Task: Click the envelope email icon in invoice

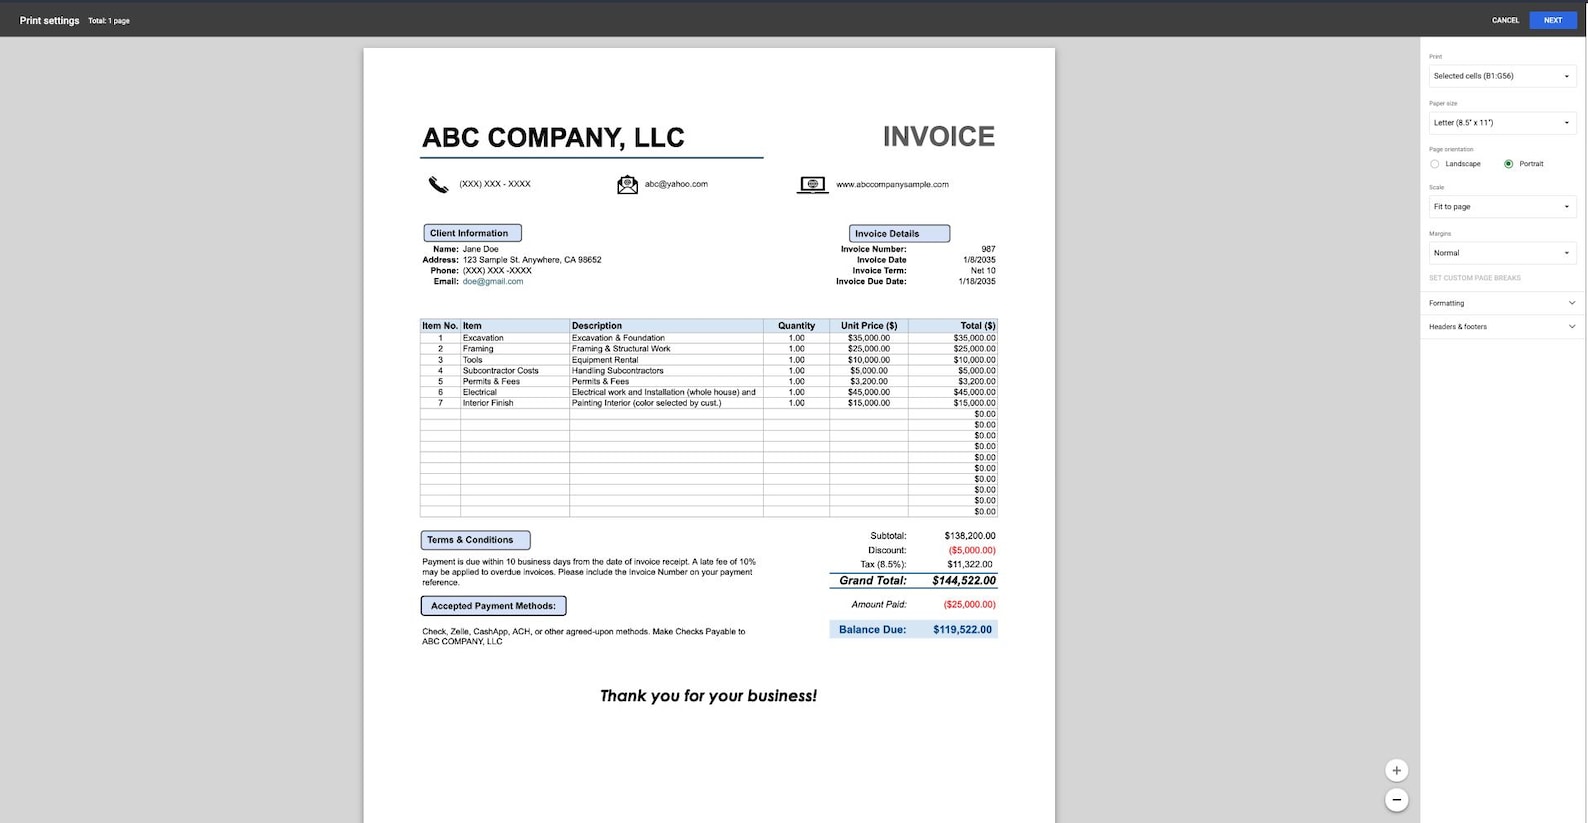Action: (627, 184)
